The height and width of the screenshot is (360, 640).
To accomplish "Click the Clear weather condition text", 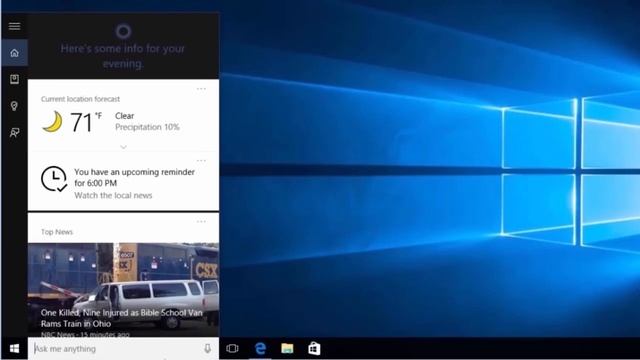I will tap(124, 116).
